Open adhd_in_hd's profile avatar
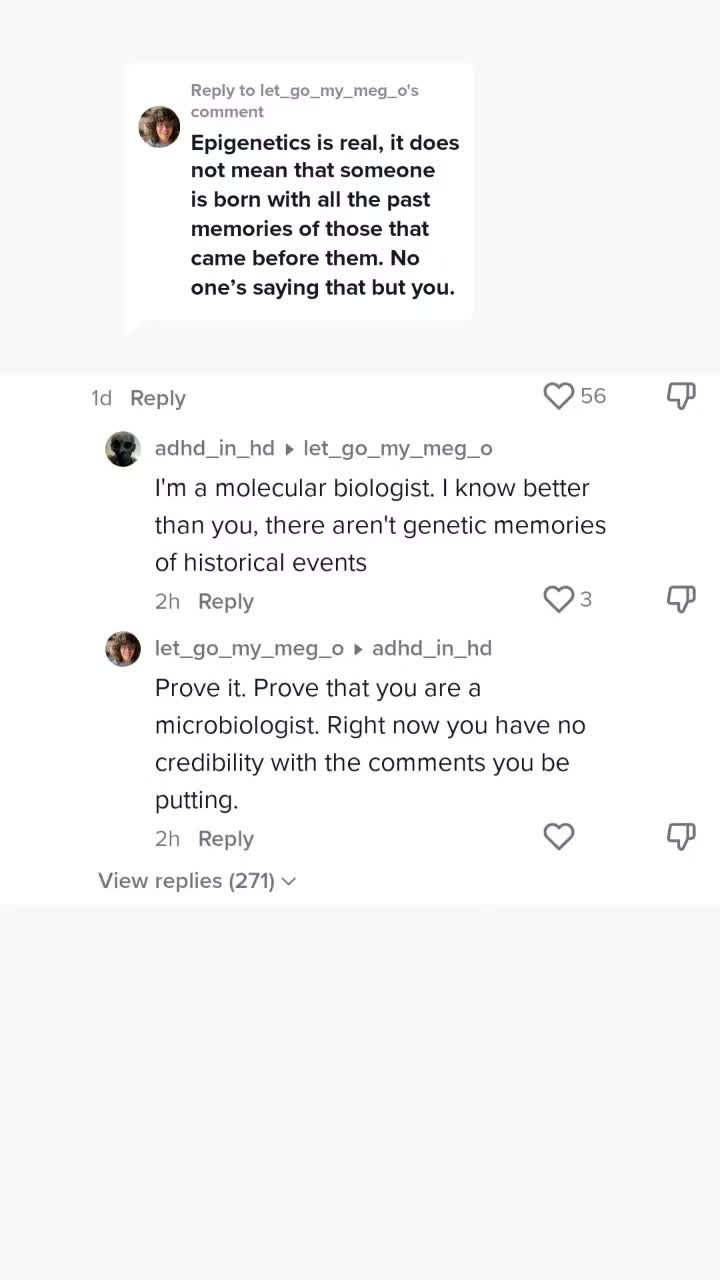 (123, 449)
